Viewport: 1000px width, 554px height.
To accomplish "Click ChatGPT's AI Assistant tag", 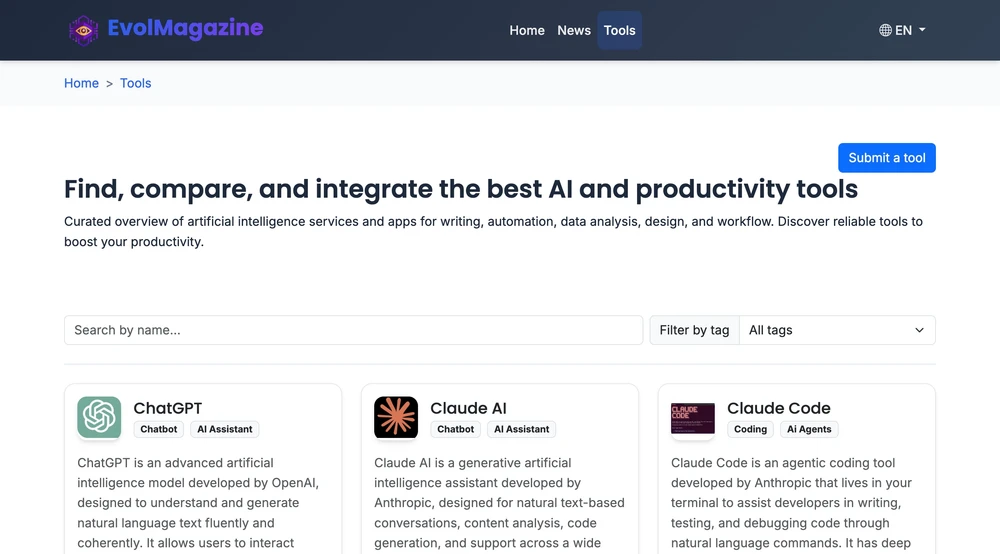I will (224, 429).
